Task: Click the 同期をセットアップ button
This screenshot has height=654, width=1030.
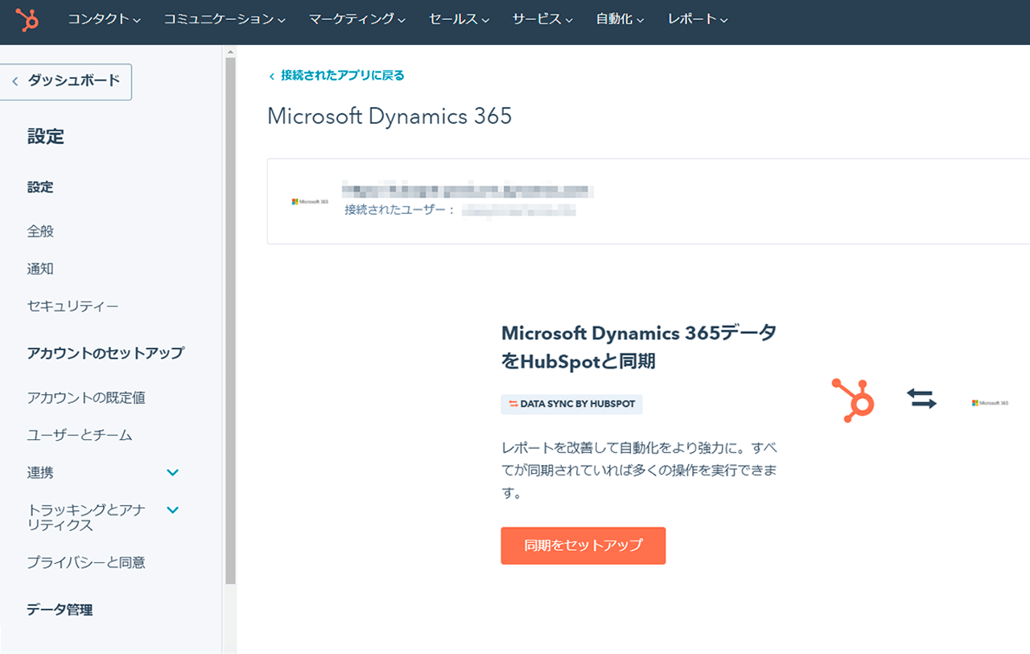Action: click(583, 546)
